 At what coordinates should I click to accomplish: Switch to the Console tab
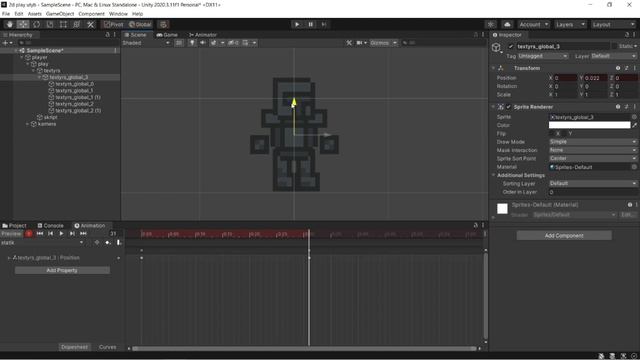[x=50, y=226]
